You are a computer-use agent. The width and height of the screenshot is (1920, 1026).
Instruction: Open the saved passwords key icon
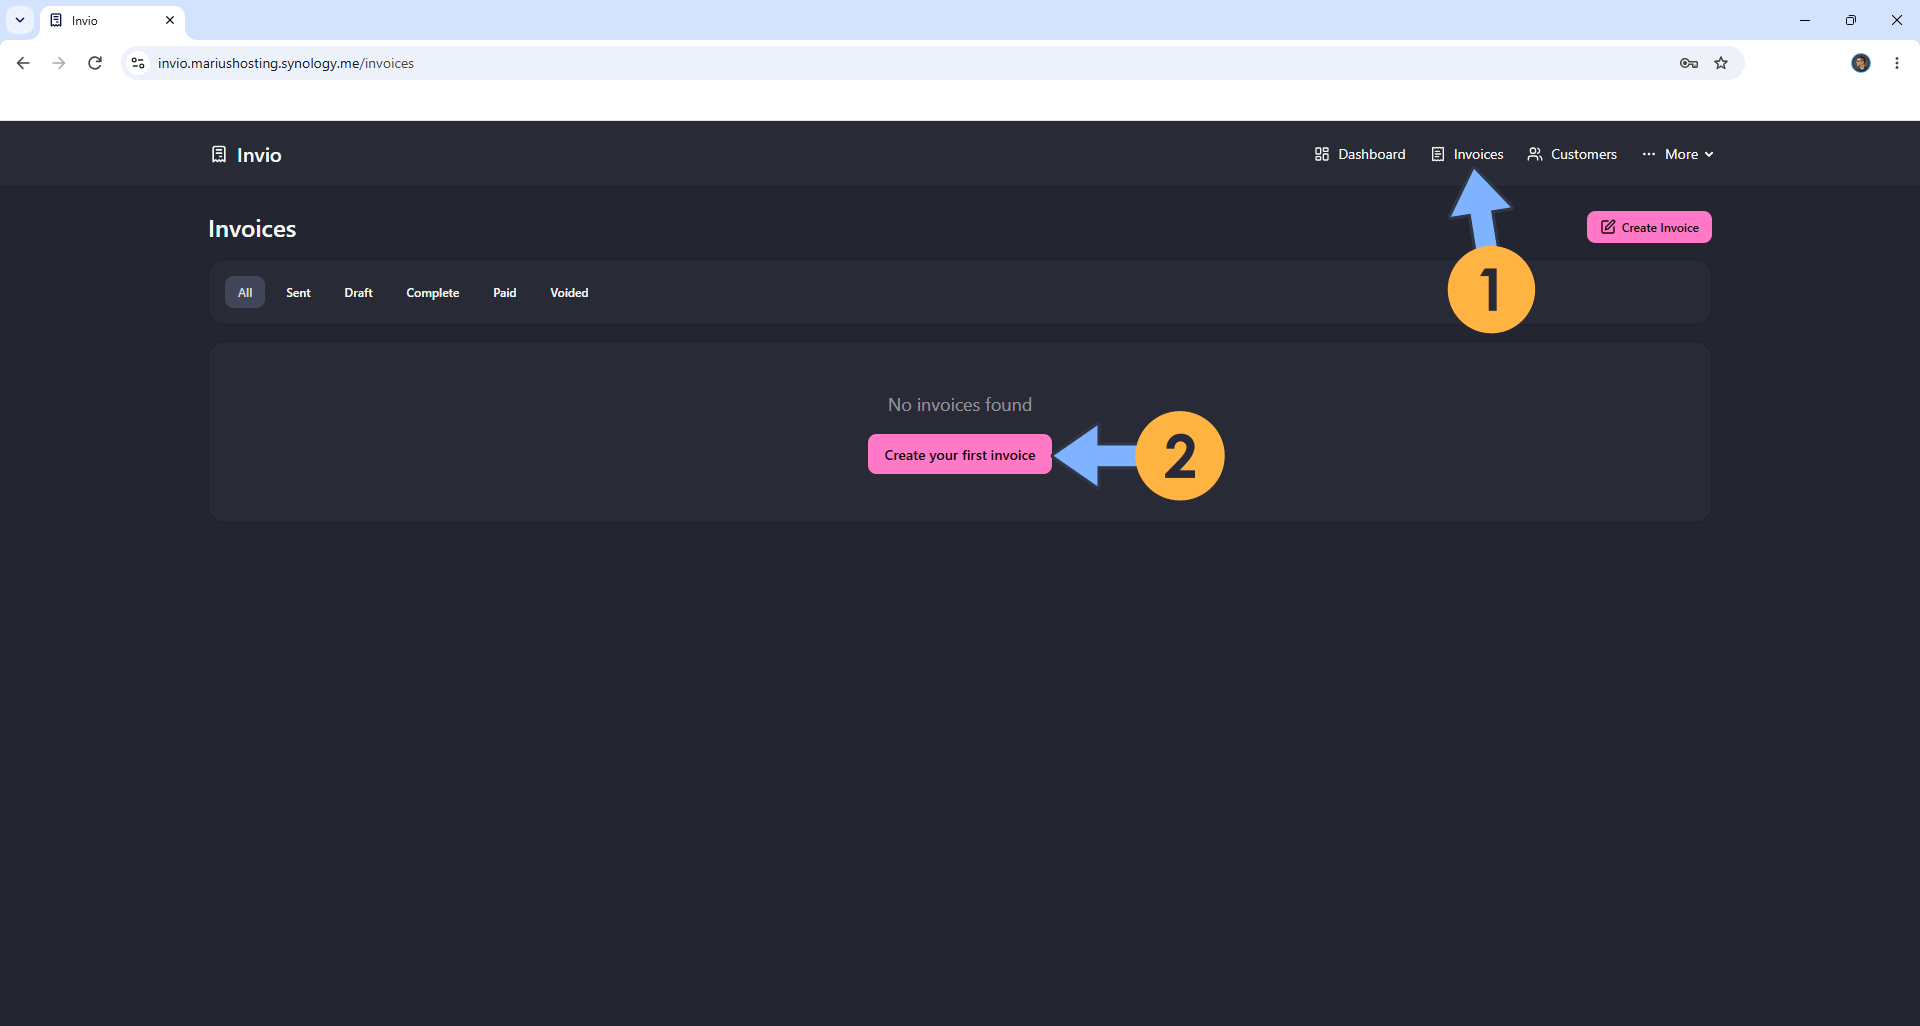tap(1689, 63)
